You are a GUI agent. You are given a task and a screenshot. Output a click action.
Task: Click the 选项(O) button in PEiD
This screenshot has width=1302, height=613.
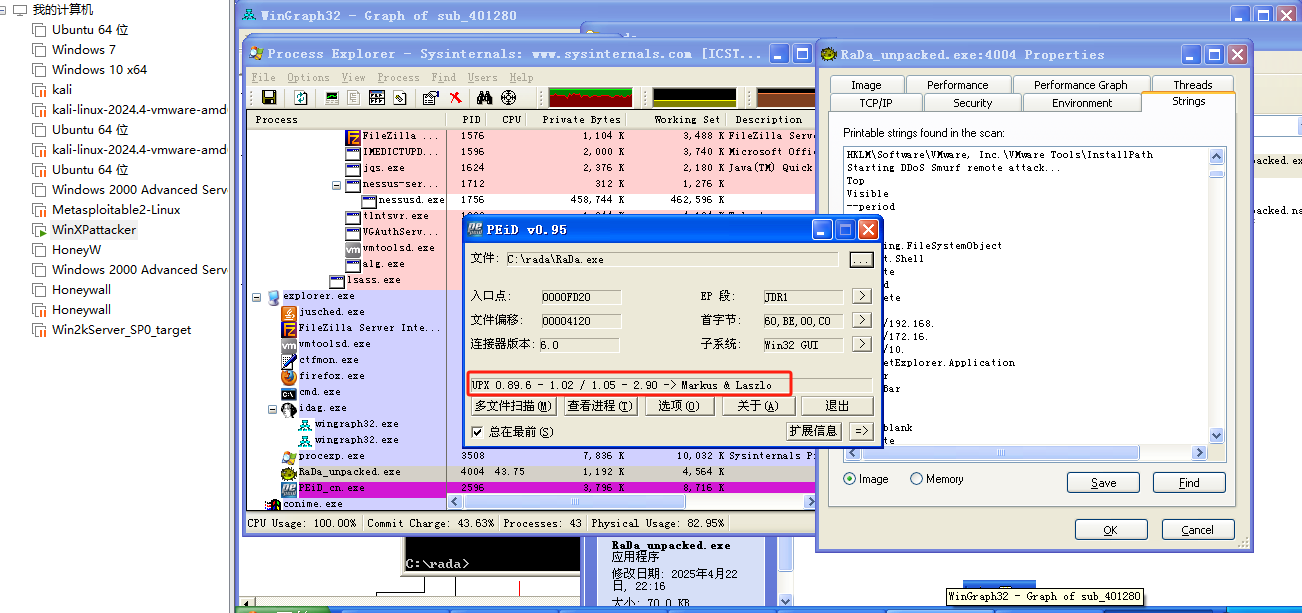[678, 406]
